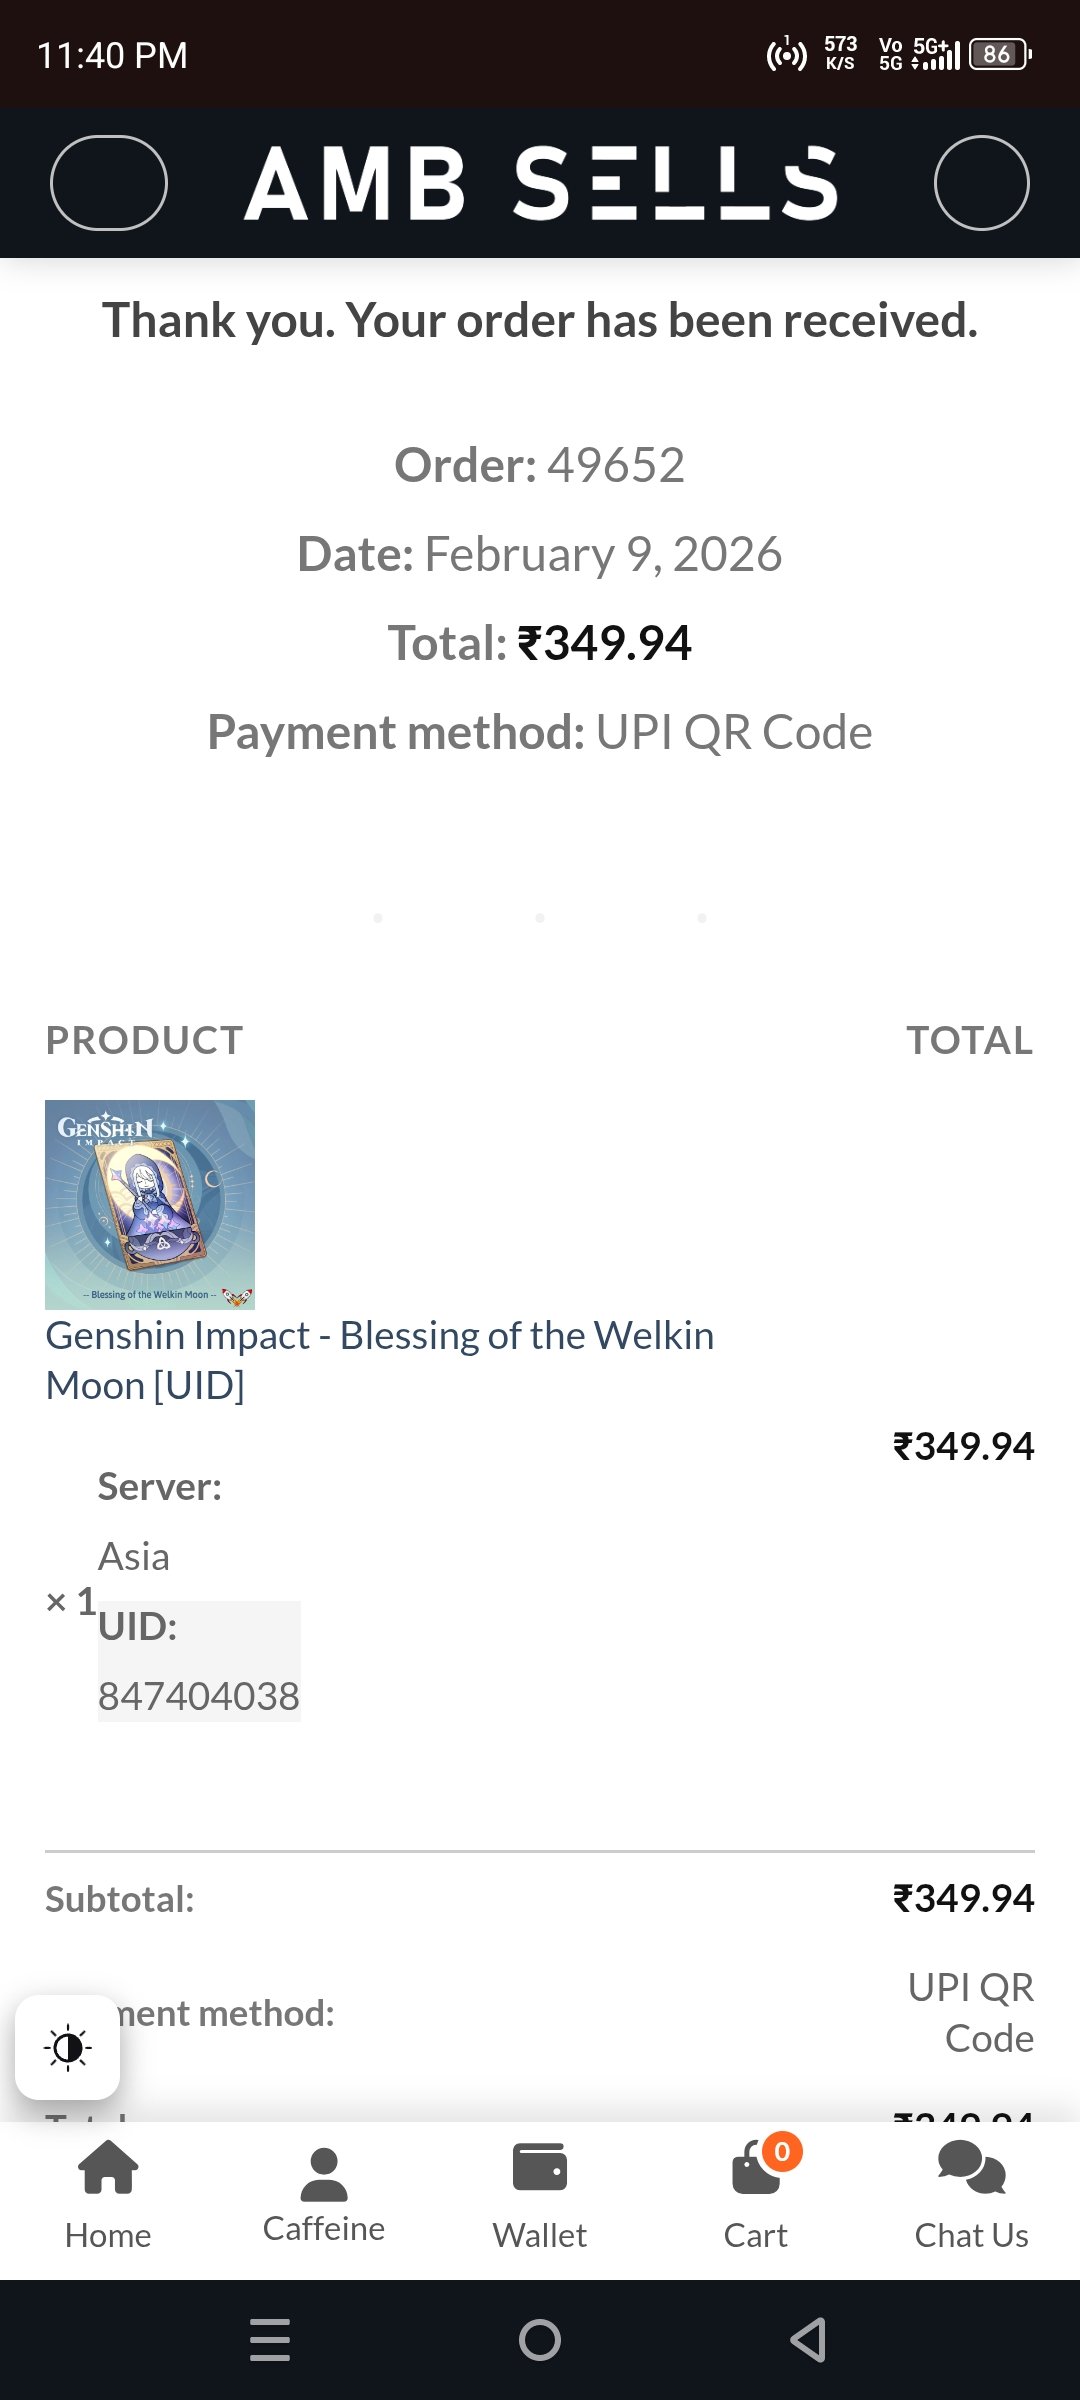Tap the AMB Sells logo
The height and width of the screenshot is (2400, 1080).
pyautogui.click(x=540, y=183)
